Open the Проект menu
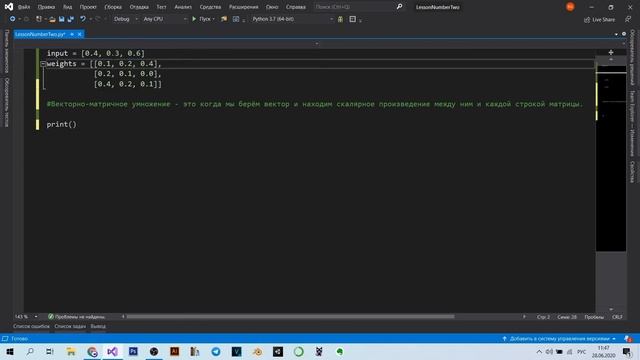 88,7
